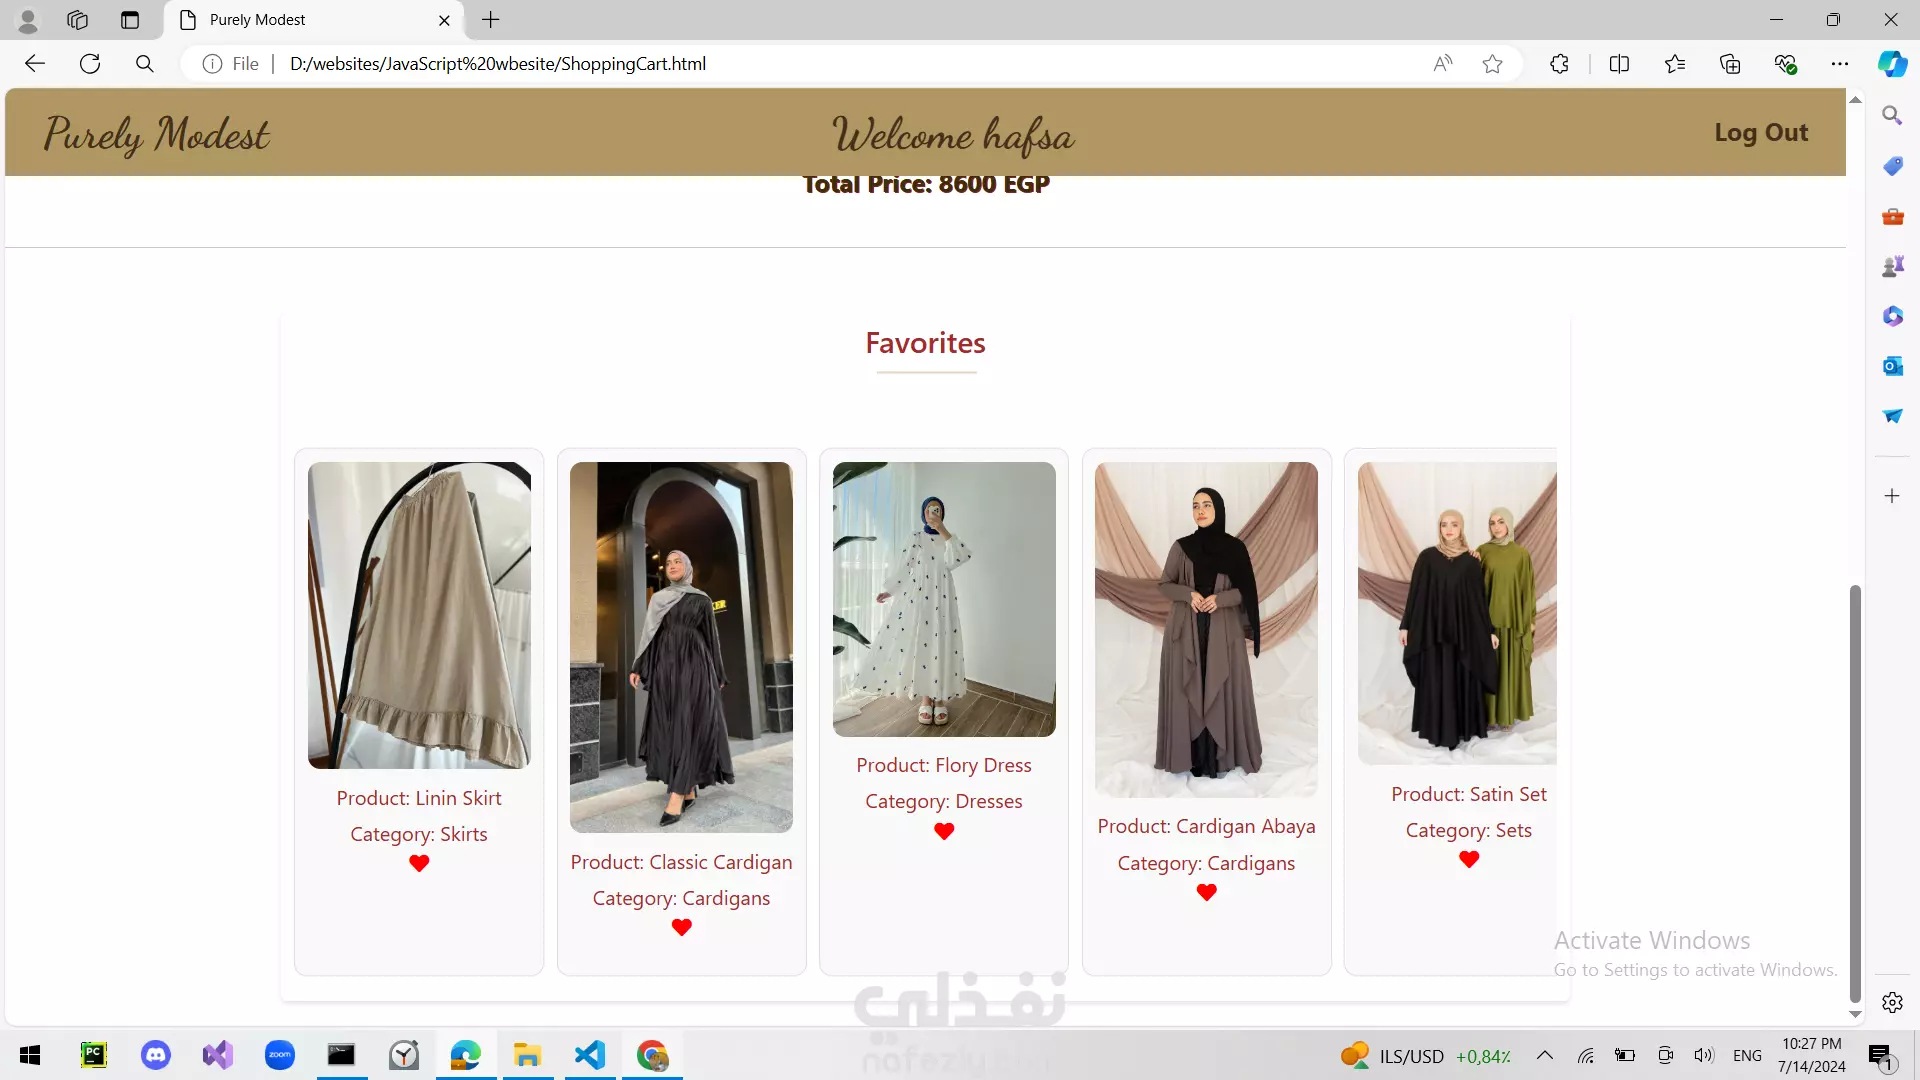
Task: Open the Windows Start menu
Action: point(30,1055)
